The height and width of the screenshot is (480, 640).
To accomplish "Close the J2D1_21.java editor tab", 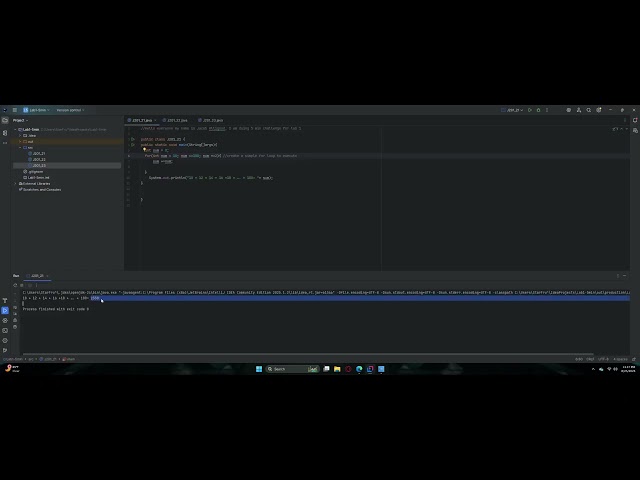I will (156, 120).
